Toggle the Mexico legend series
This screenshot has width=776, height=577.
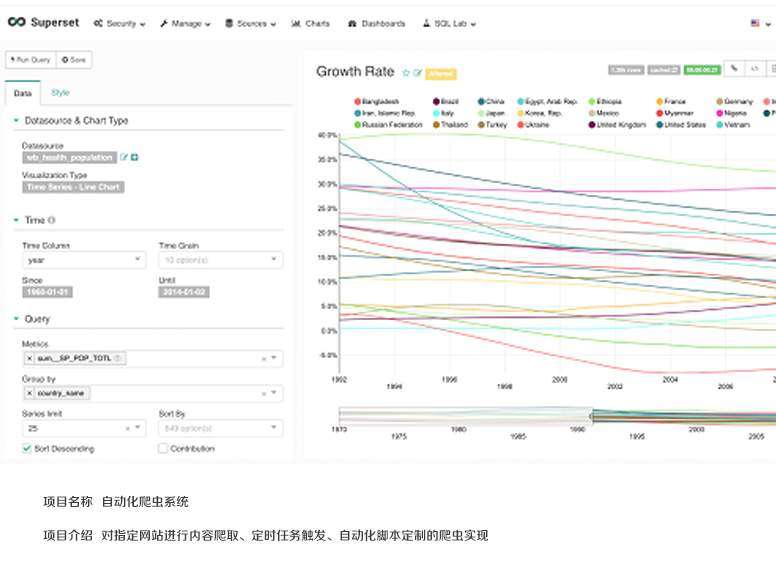pos(603,113)
